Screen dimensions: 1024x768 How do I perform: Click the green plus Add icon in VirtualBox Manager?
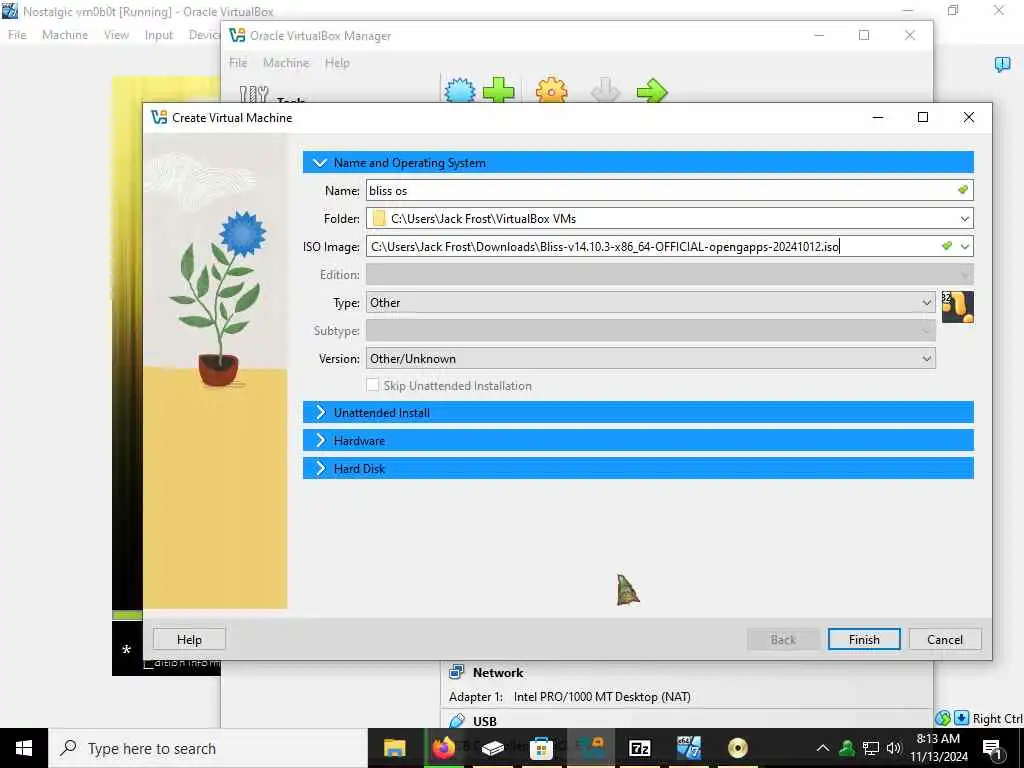pos(498,90)
